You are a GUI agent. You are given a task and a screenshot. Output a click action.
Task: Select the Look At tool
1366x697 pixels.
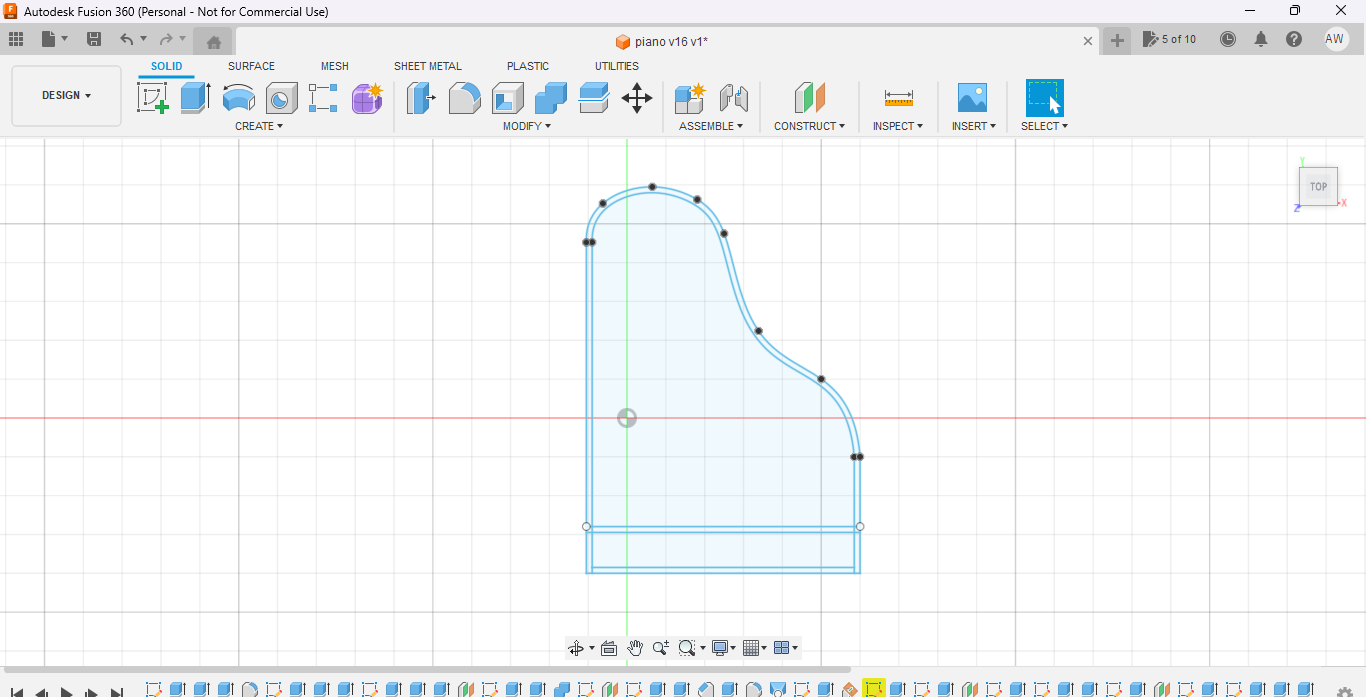609,648
